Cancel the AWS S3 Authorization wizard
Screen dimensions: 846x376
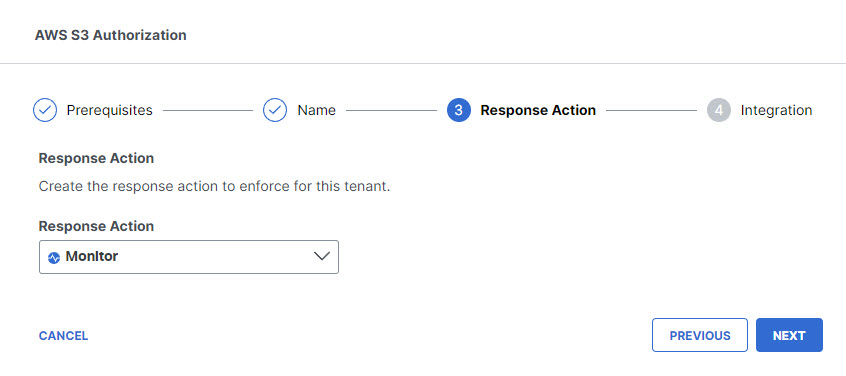[x=63, y=336]
